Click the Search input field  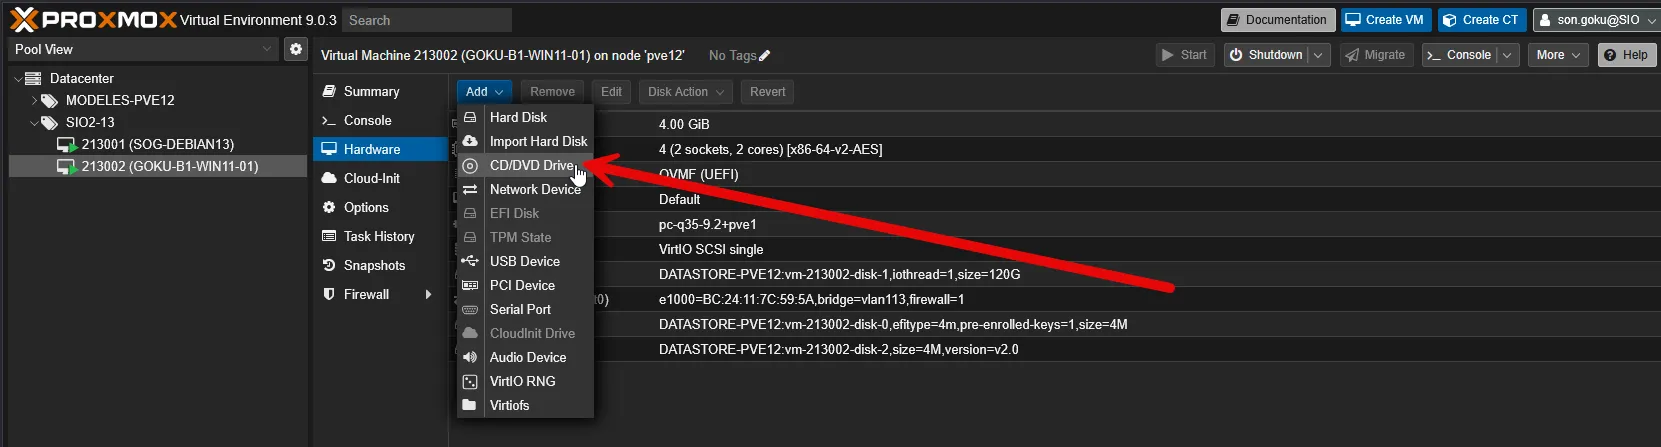pyautogui.click(x=427, y=20)
